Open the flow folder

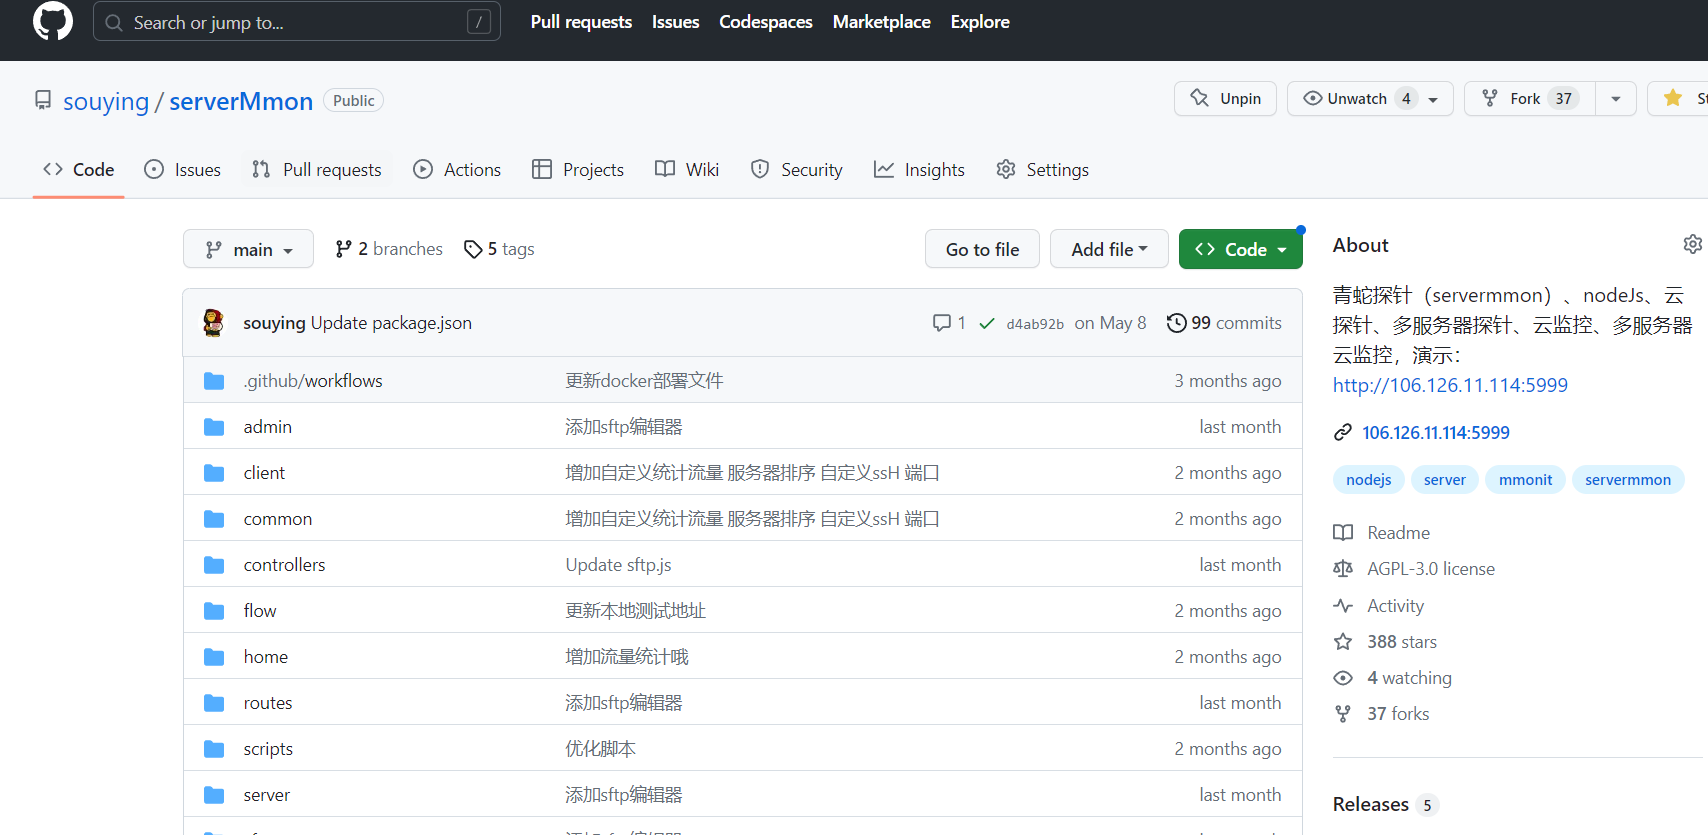click(260, 611)
